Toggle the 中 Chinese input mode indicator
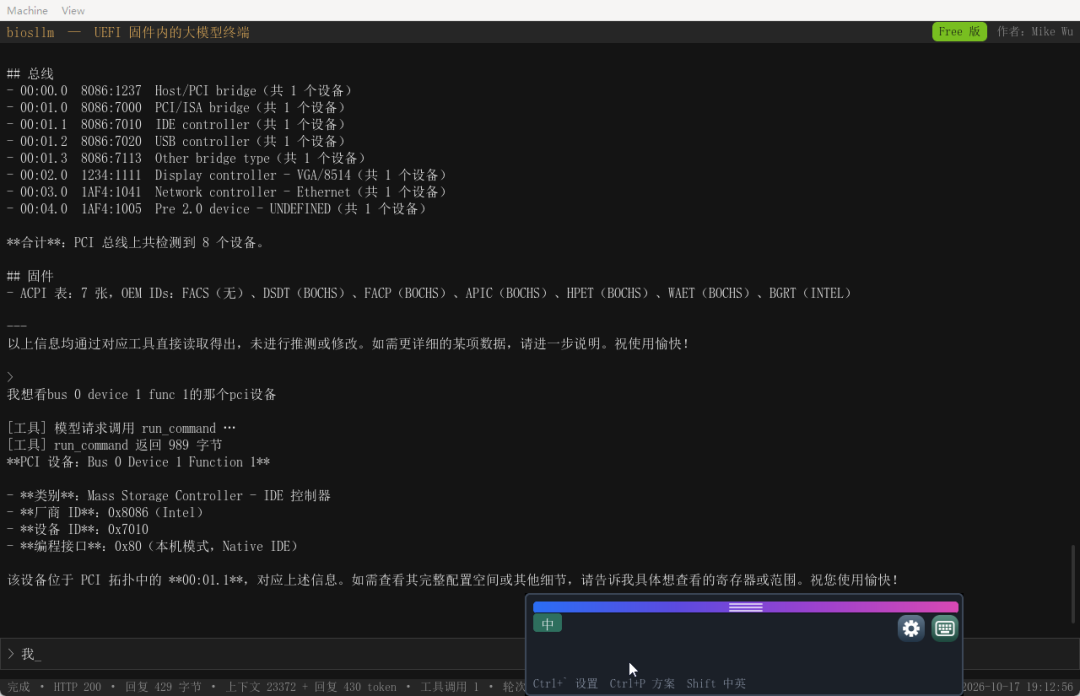Screen dimensions: 1080x696 click(548, 624)
